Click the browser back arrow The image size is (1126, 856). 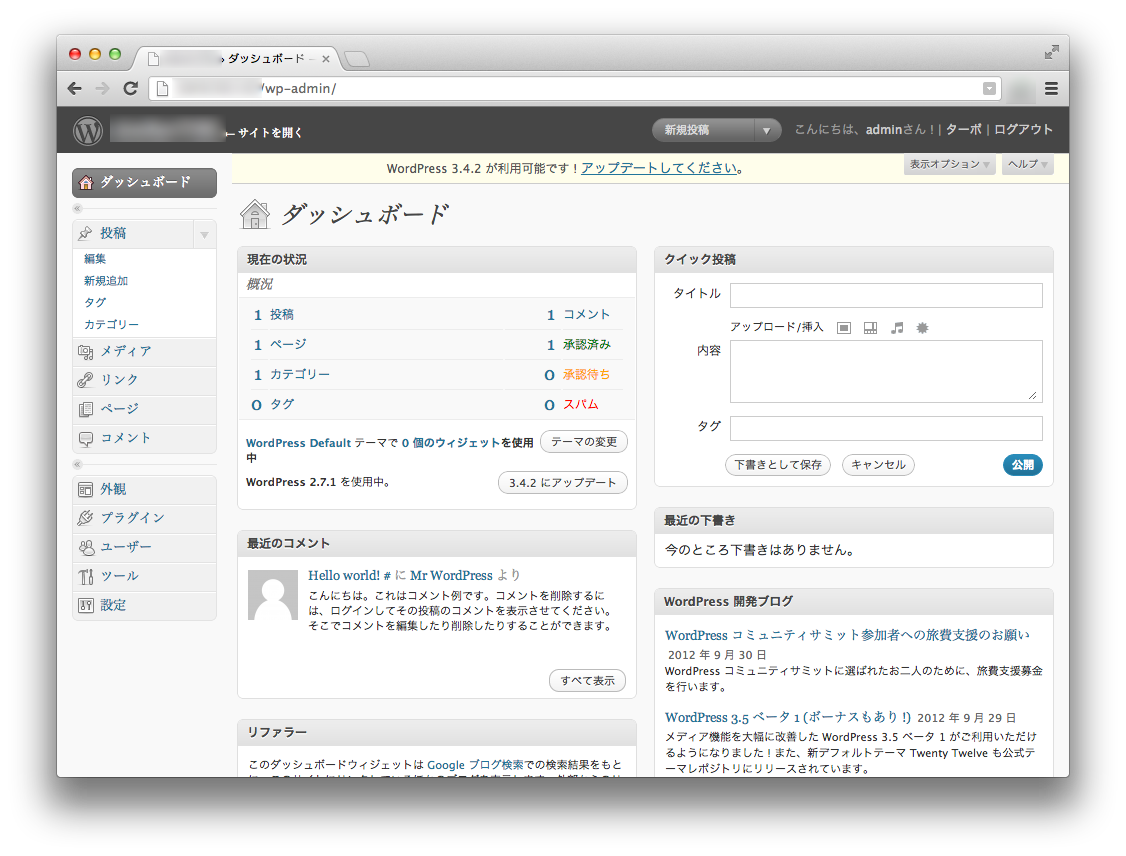click(75, 88)
